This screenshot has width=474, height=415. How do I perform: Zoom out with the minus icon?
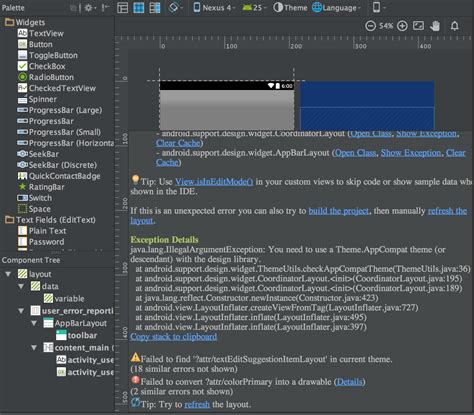click(370, 26)
